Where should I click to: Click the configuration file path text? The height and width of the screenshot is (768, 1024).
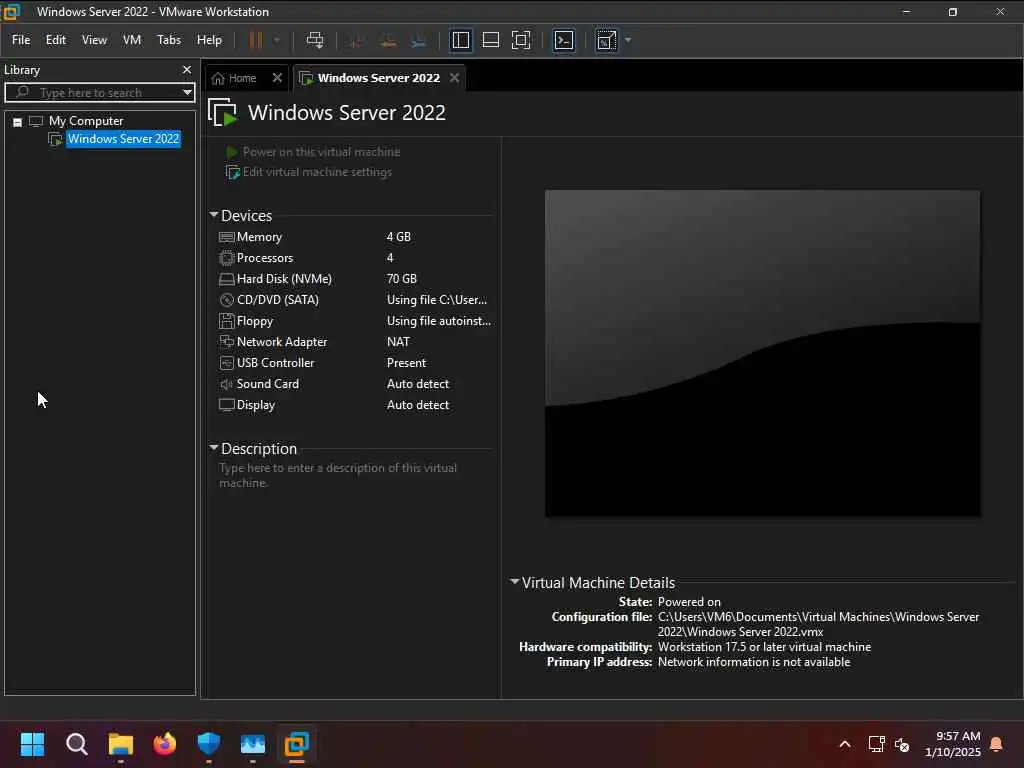(x=818, y=624)
